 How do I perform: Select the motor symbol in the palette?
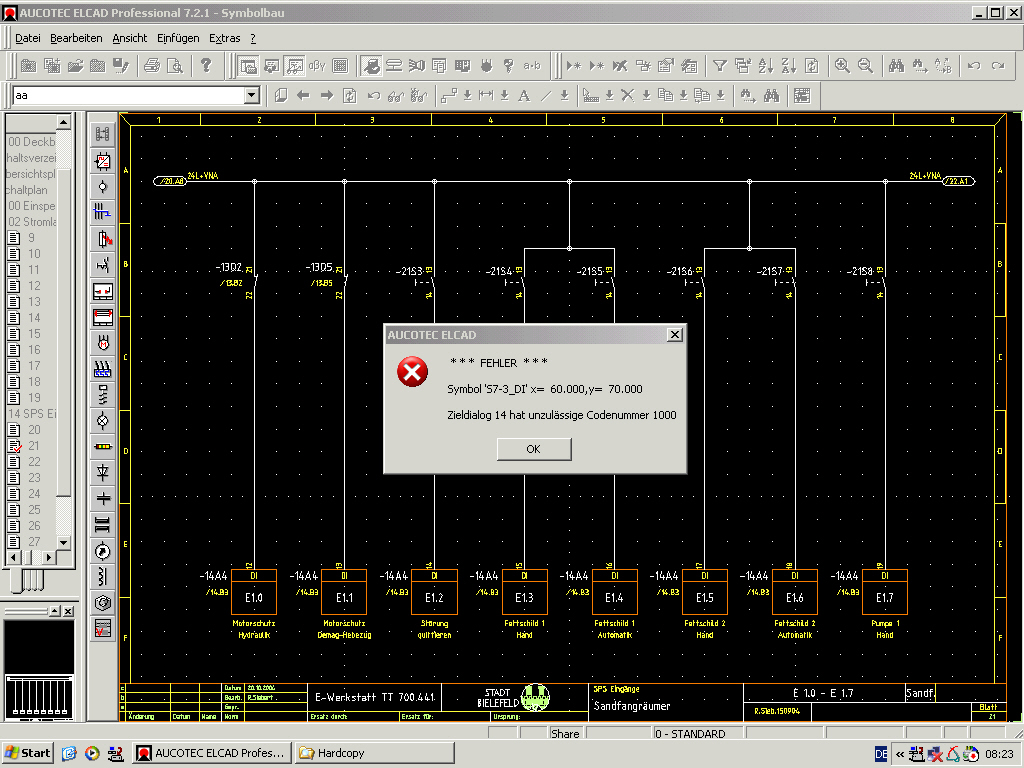click(103, 343)
